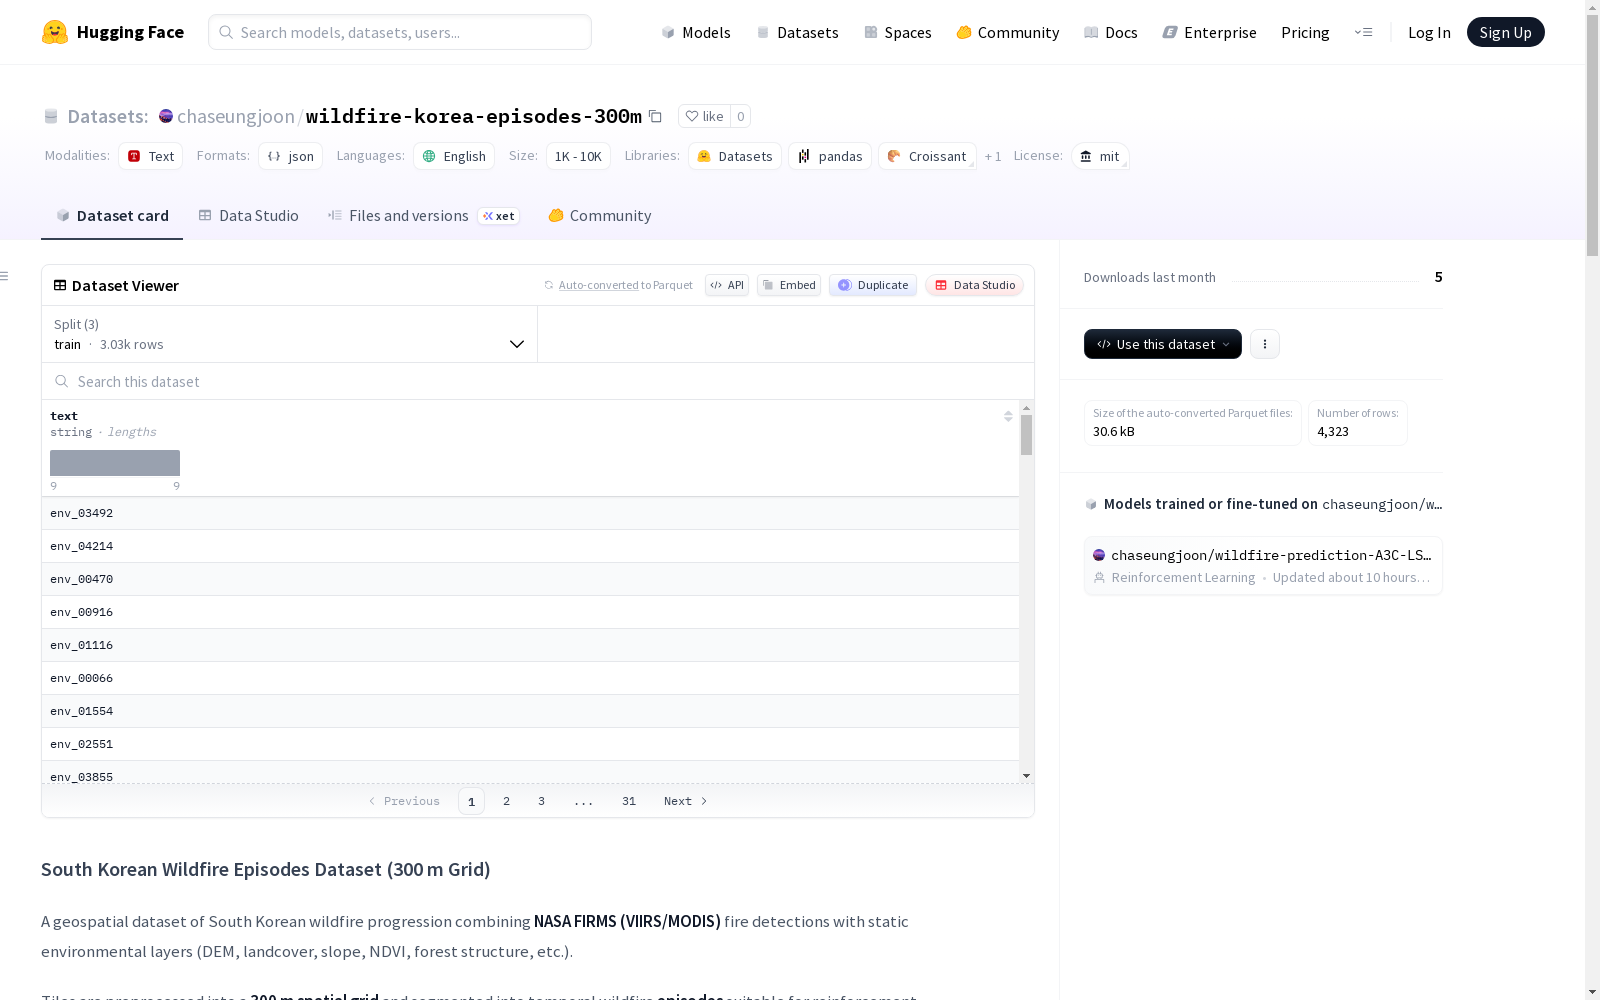Click the text length histogram bar

tap(115, 463)
